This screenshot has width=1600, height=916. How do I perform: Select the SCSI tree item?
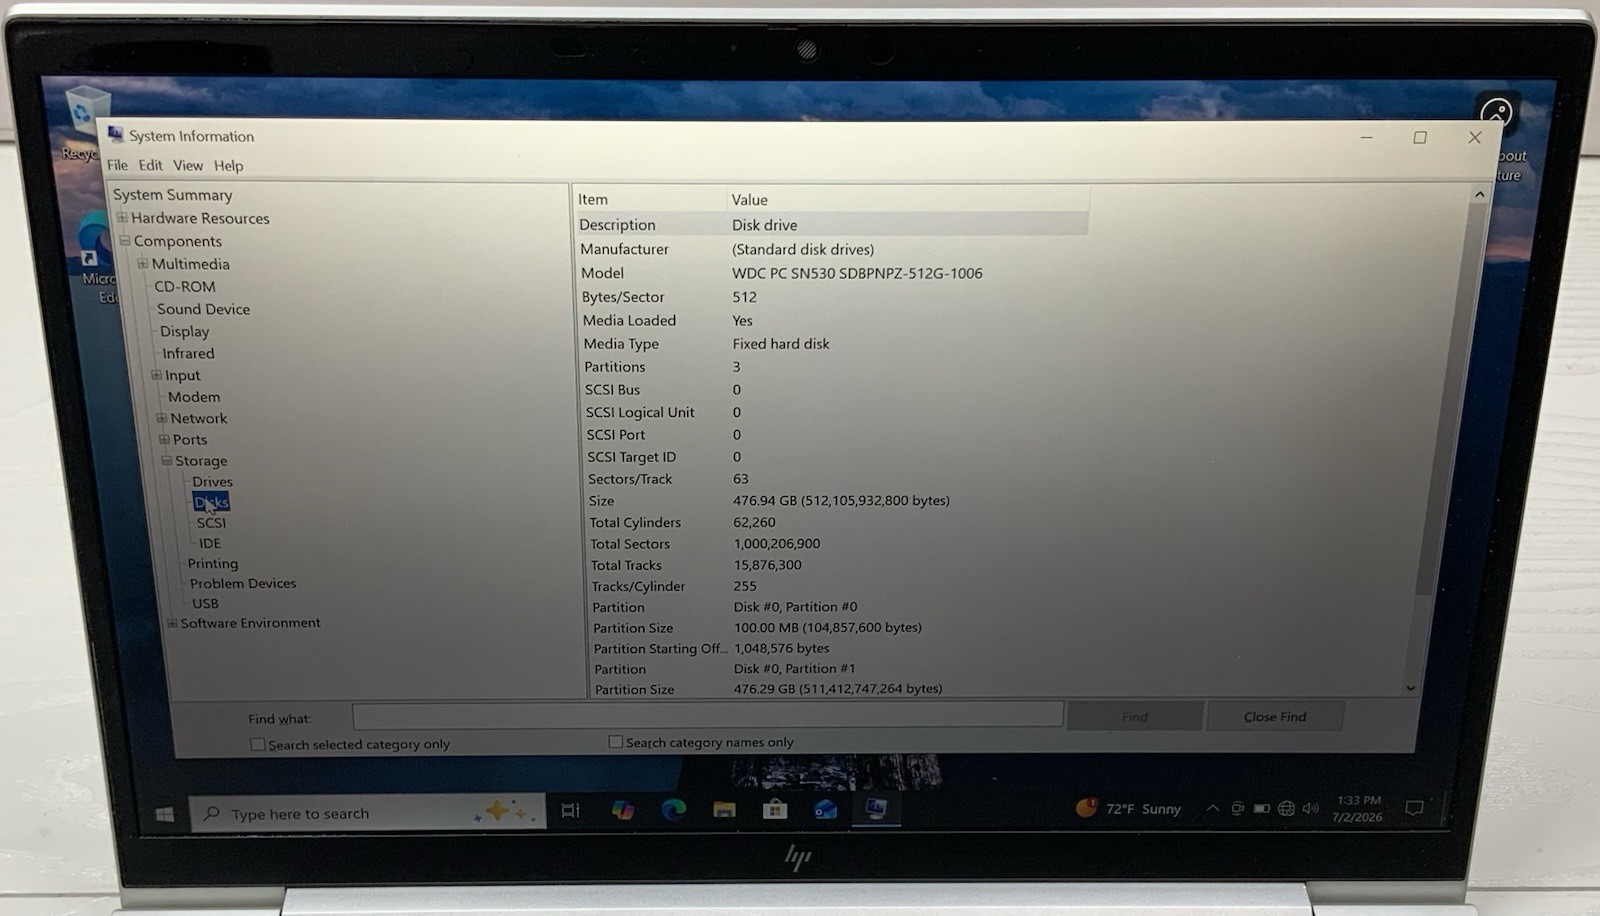(211, 523)
